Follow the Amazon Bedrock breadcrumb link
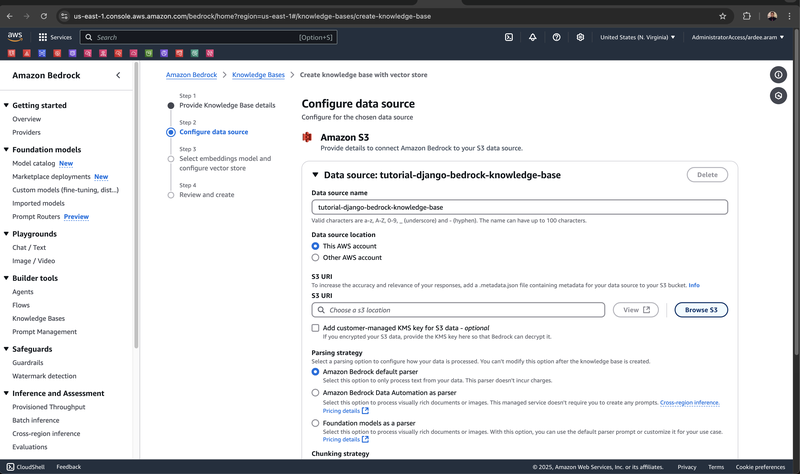 coord(191,74)
